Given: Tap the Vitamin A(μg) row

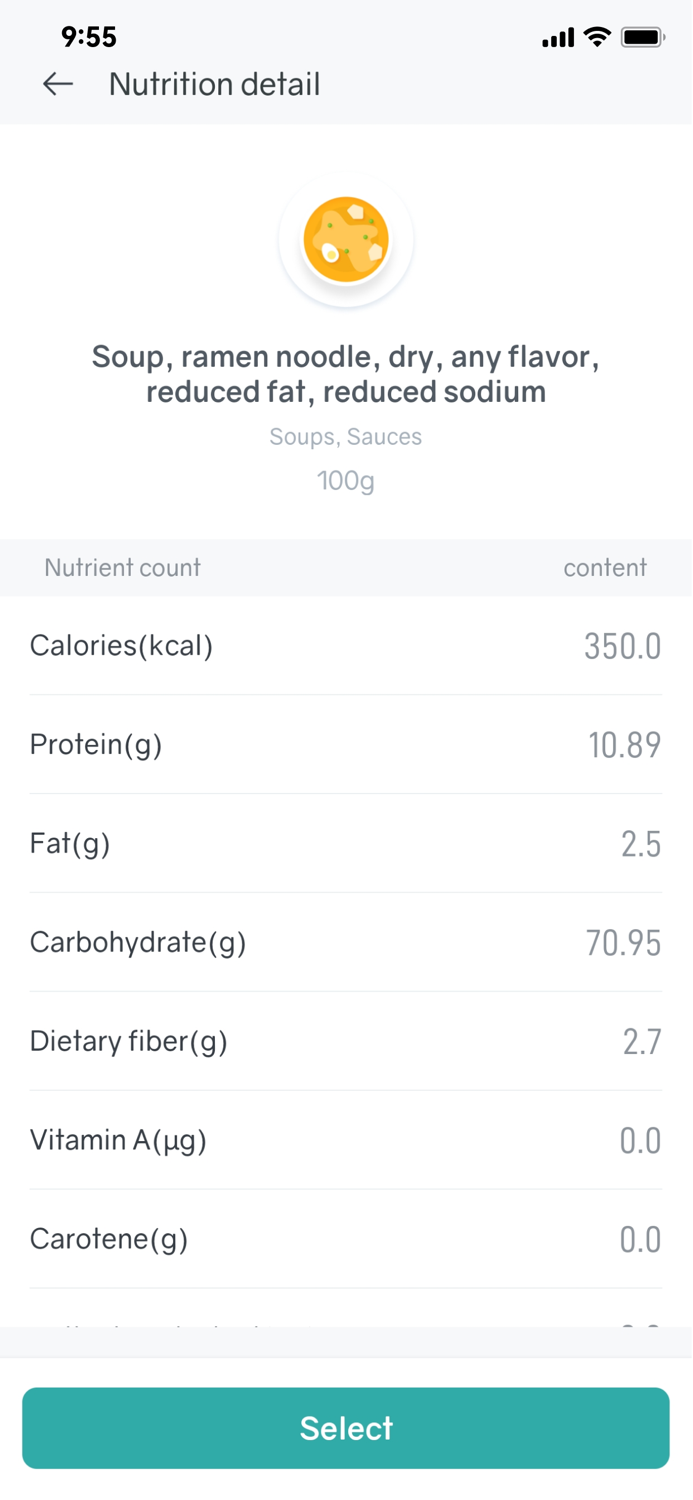Looking at the screenshot, I should click(x=346, y=1139).
